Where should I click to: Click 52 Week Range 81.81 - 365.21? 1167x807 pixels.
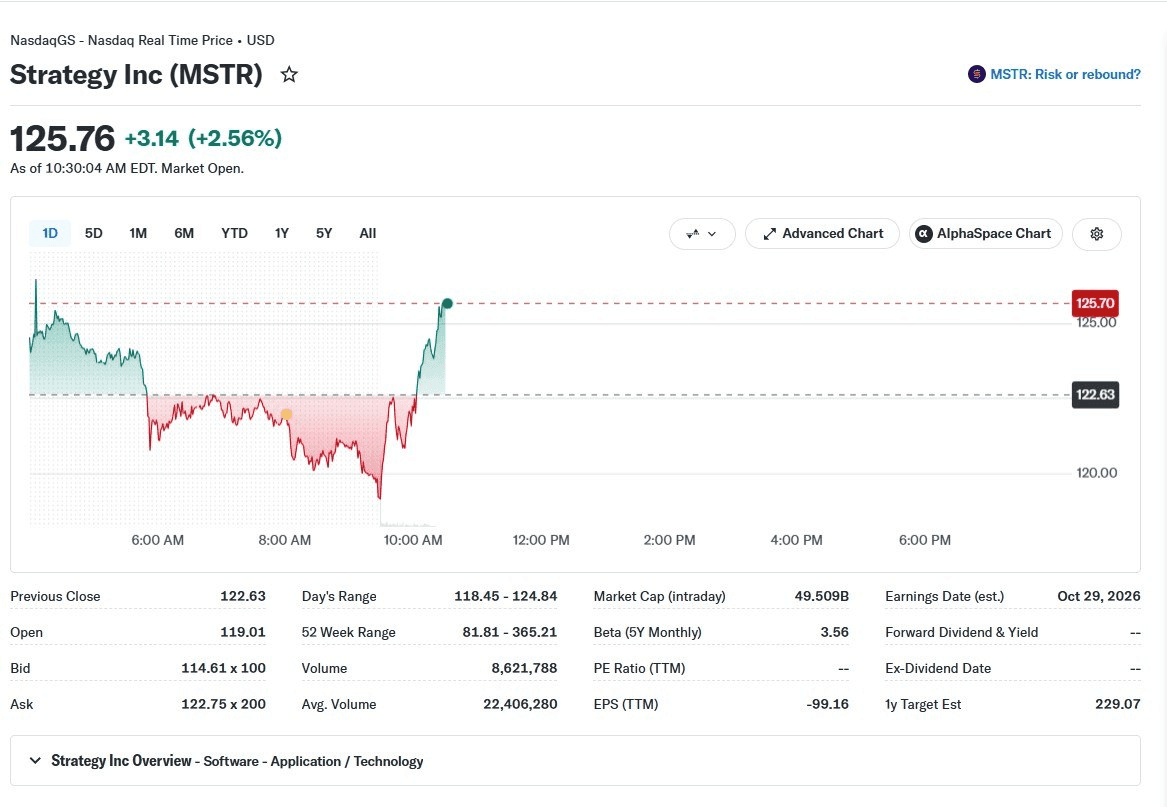510,632
